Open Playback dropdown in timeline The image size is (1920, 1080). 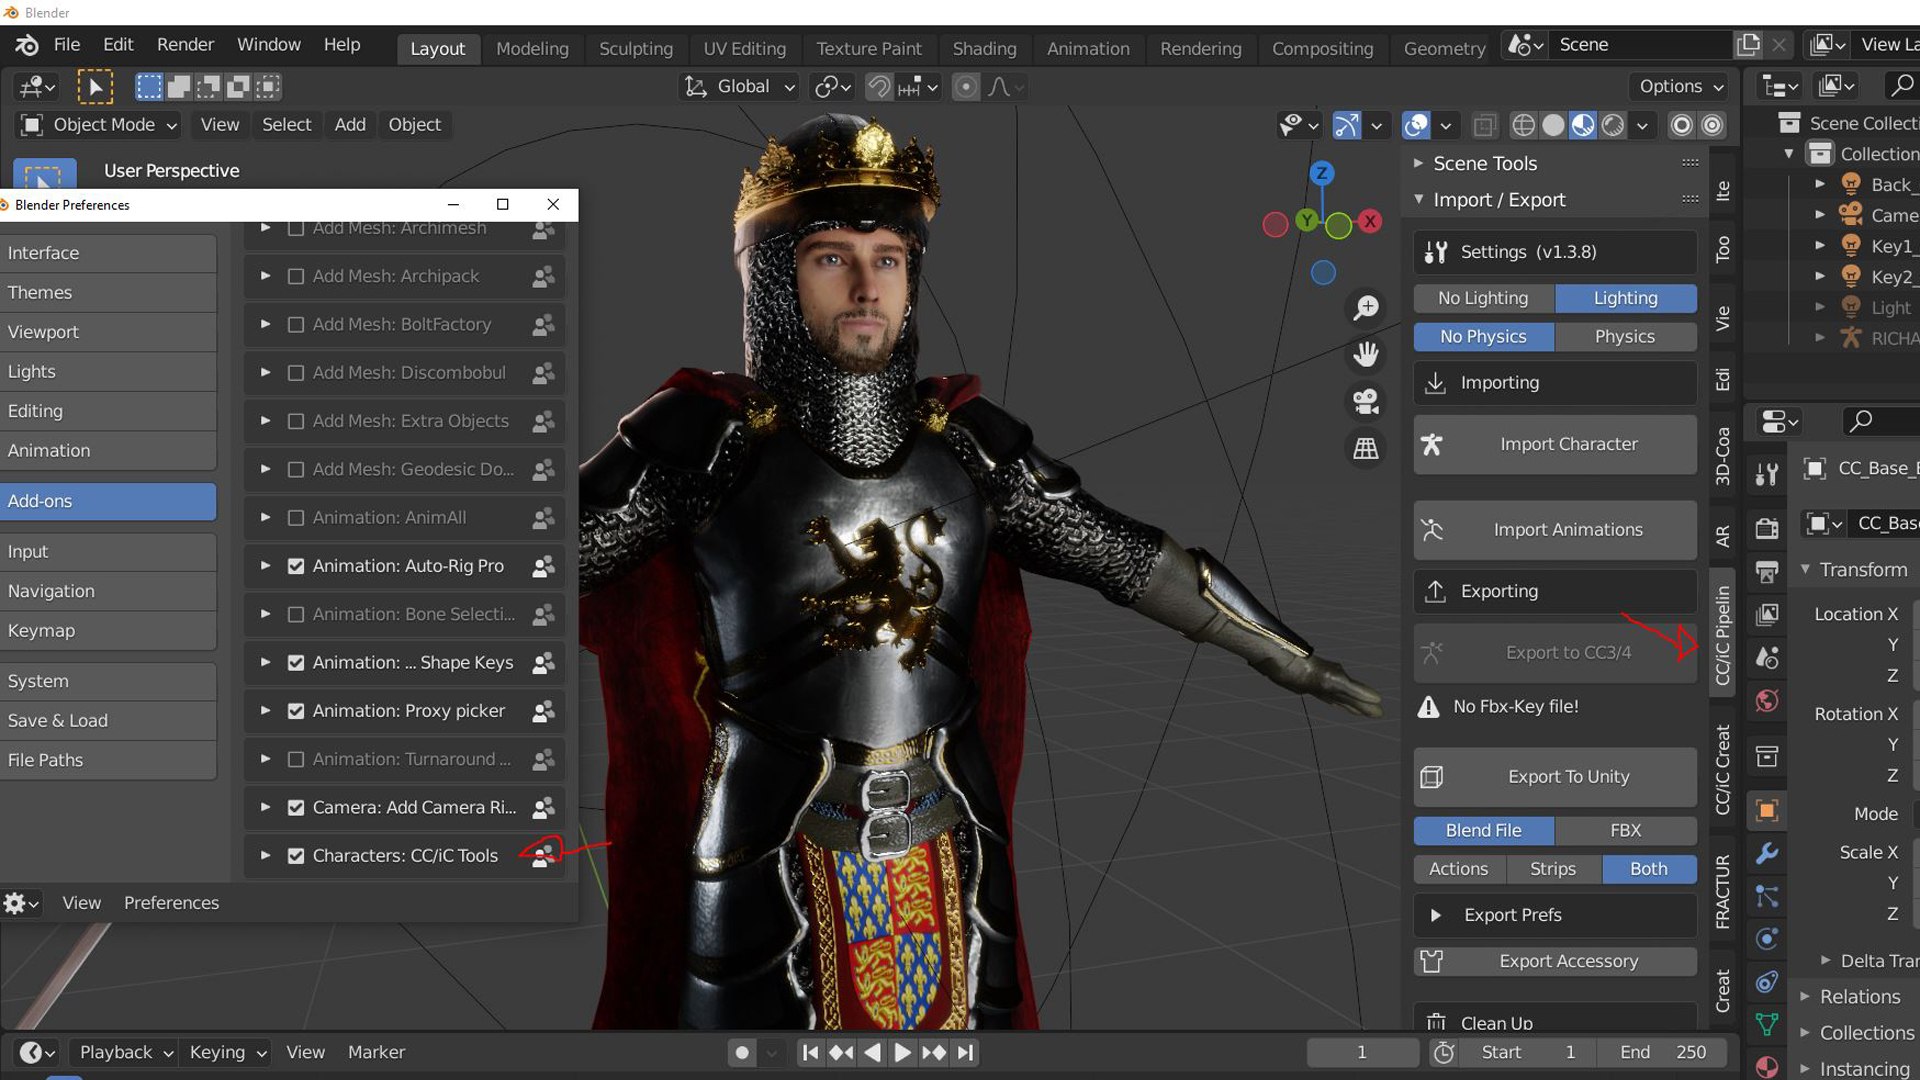coord(126,1052)
